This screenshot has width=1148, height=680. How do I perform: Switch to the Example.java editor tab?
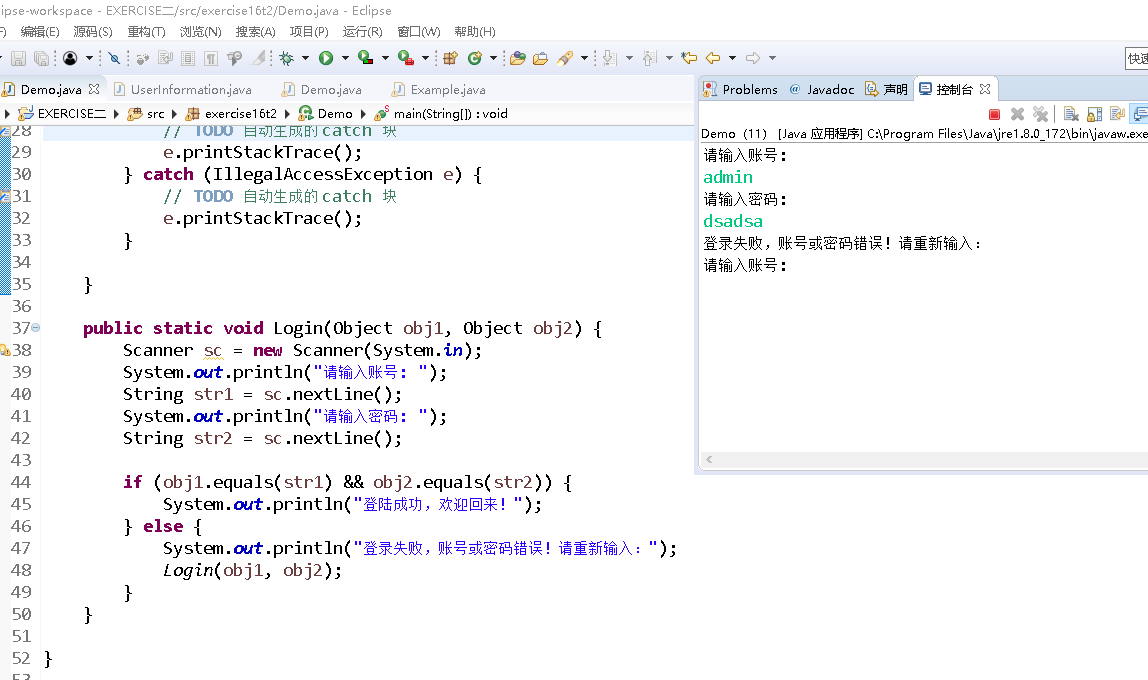[x=439, y=89]
